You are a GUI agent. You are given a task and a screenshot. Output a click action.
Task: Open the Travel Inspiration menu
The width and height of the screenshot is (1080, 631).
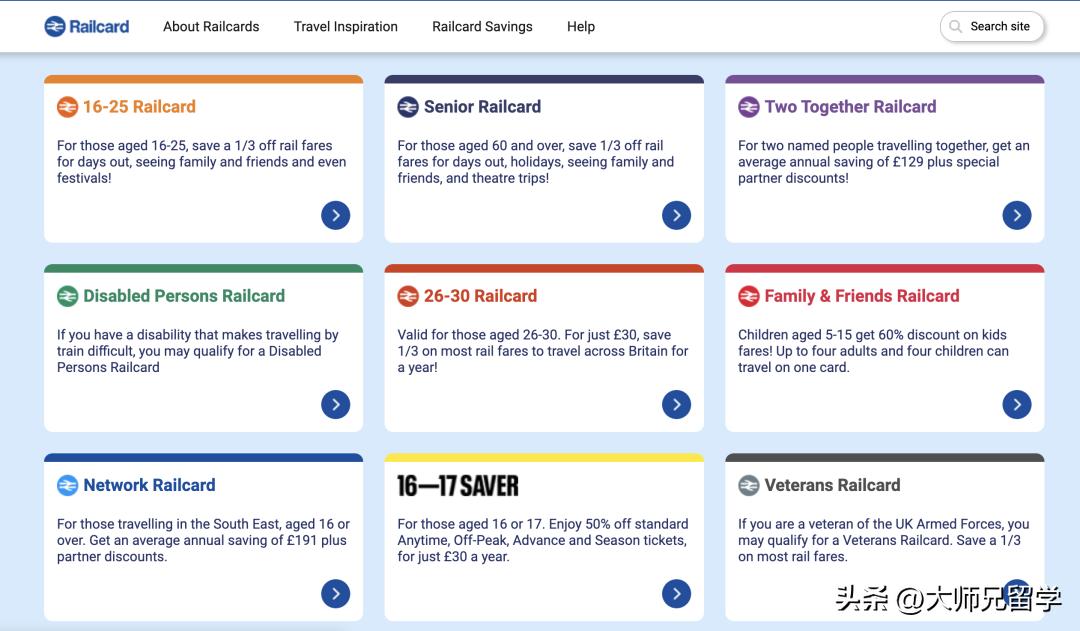(x=346, y=27)
